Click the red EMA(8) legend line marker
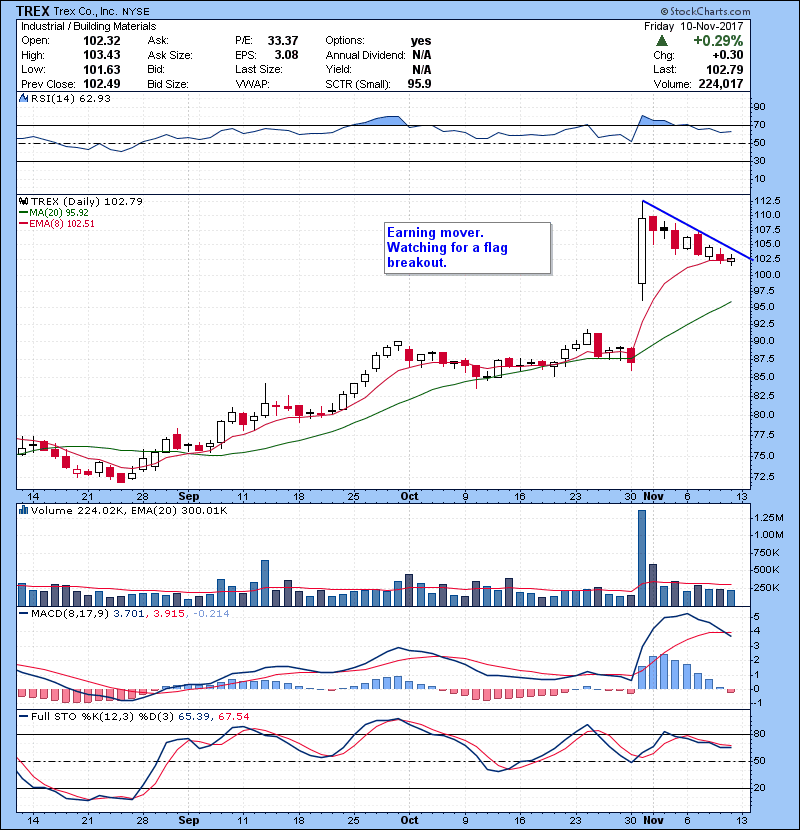The width and height of the screenshot is (800, 830). (23, 224)
